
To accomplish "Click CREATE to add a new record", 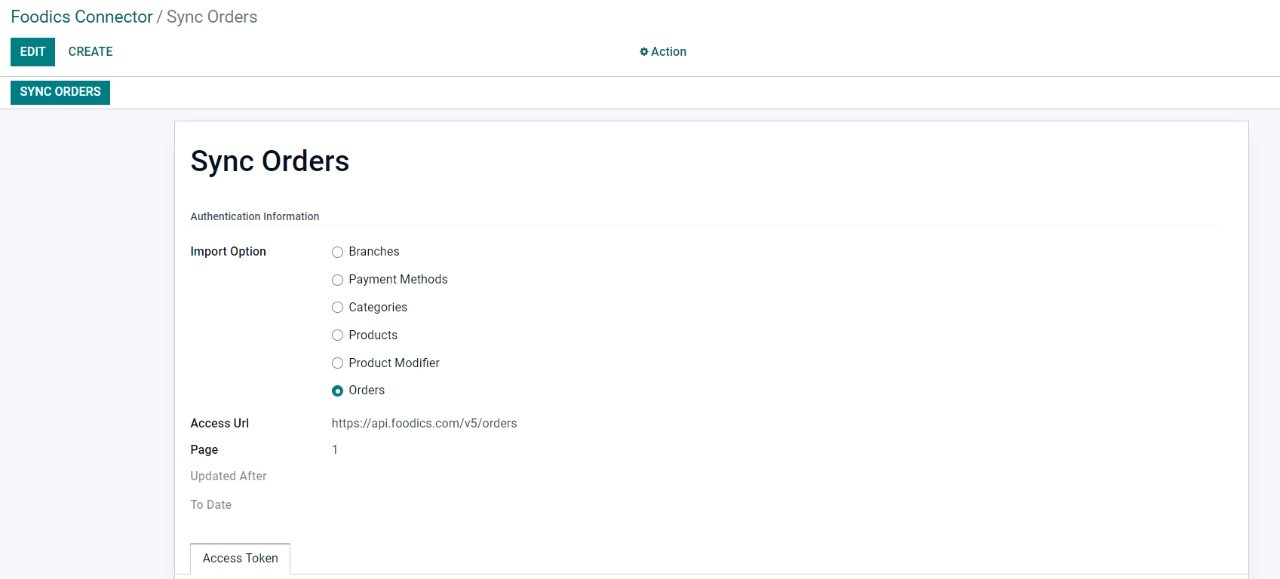I will pos(90,52).
